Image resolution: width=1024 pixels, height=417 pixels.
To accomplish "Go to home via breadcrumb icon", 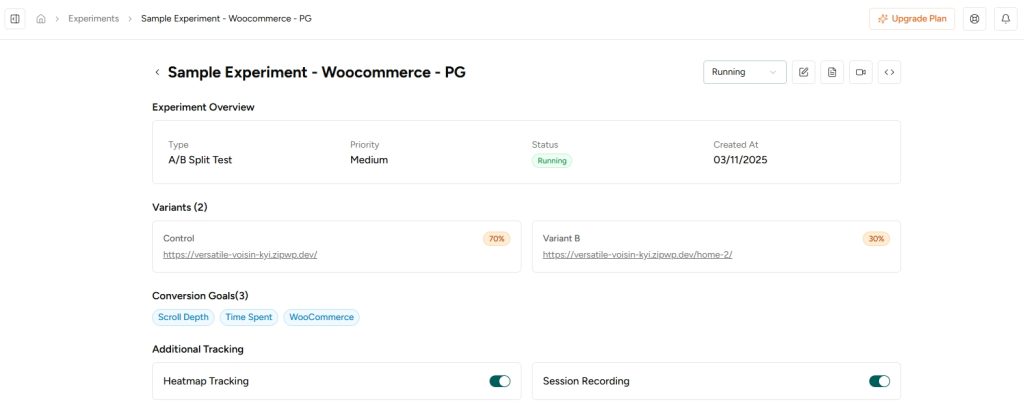I will [41, 19].
